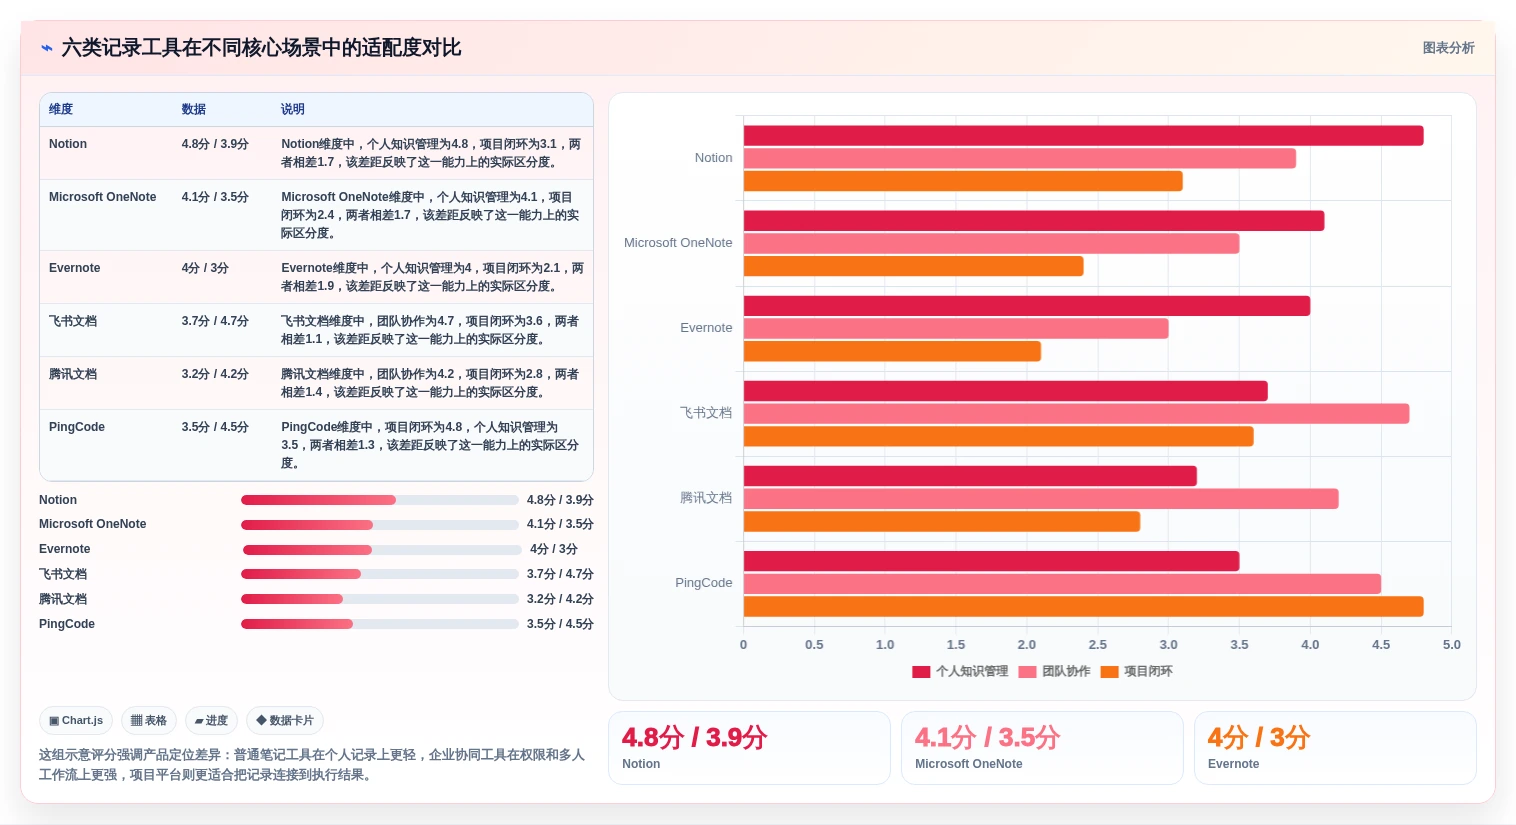Click Notion 个人知识管理 crimson chart bar
This screenshot has width=1516, height=825.
coord(1083,136)
